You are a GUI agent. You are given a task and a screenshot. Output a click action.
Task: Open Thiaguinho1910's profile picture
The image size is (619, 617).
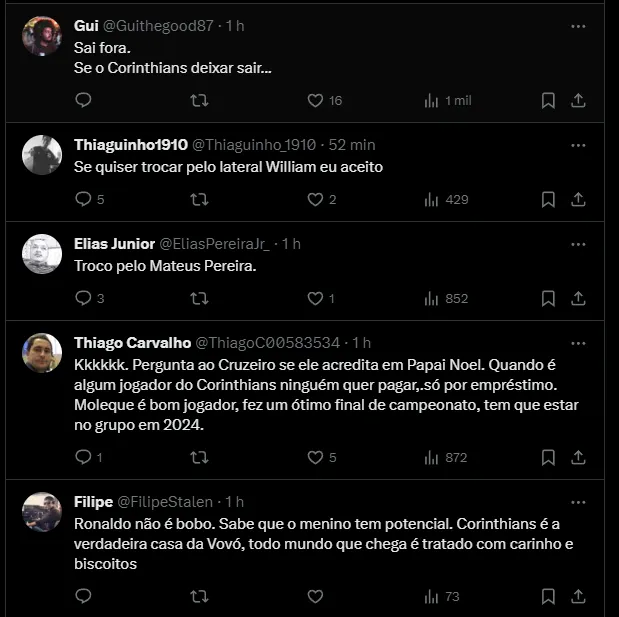coord(42,154)
